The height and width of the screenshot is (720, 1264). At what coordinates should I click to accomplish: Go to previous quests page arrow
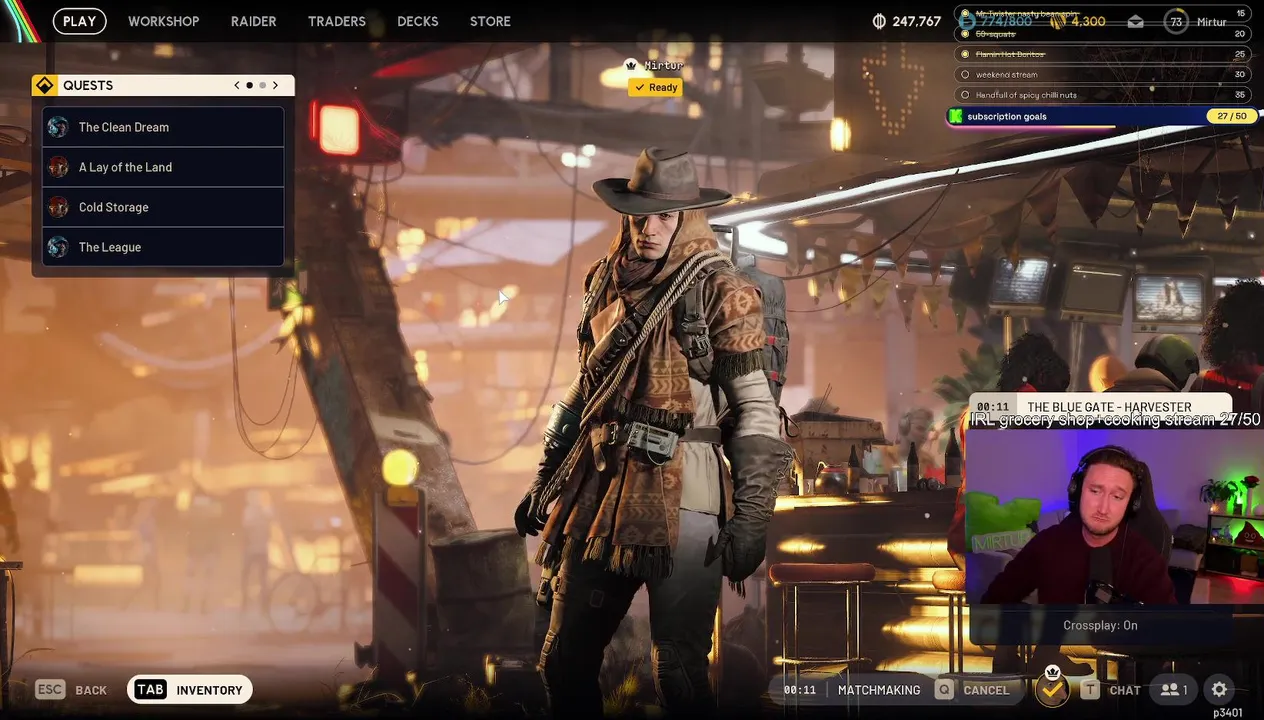[237, 85]
